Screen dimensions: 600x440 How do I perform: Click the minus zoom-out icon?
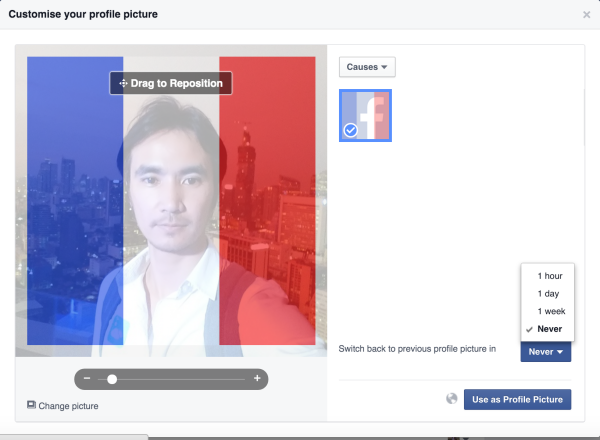(x=87, y=378)
